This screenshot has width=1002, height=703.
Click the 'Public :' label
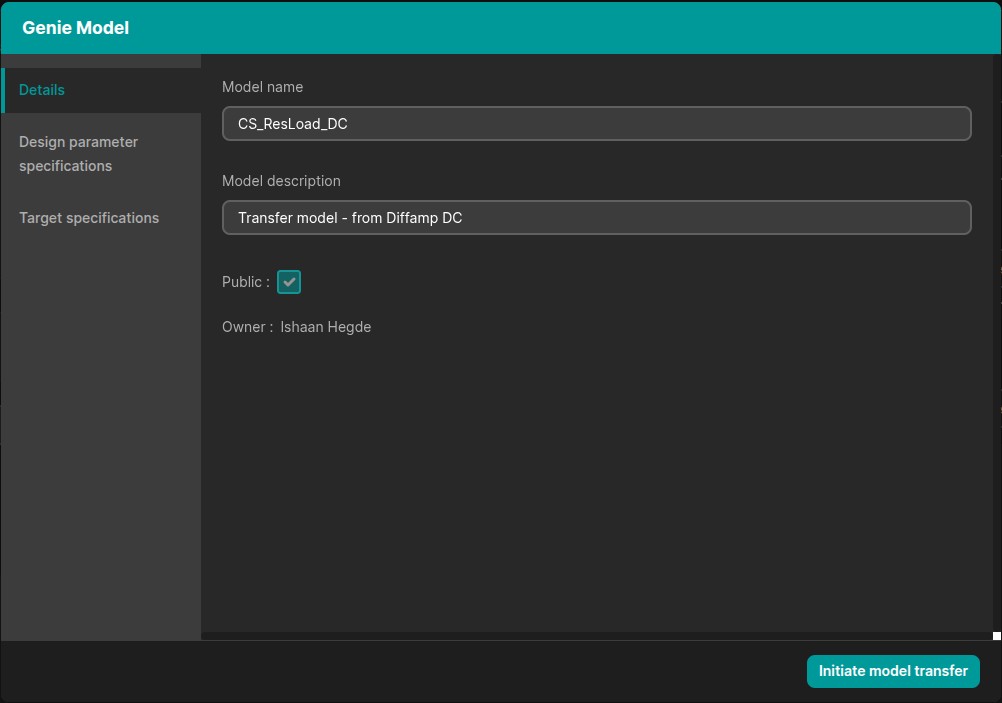pyautogui.click(x=245, y=282)
